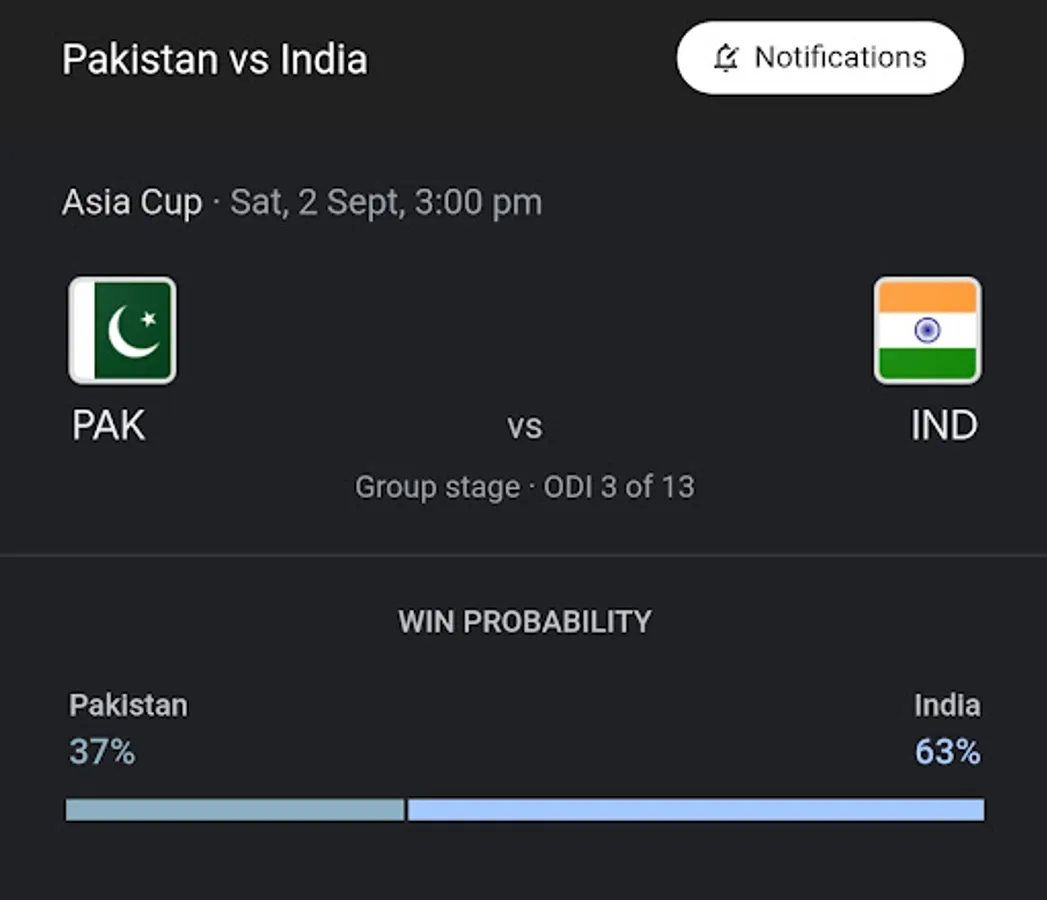Click the India label under win probability
Screen dimensions: 1047x900
(x=946, y=705)
